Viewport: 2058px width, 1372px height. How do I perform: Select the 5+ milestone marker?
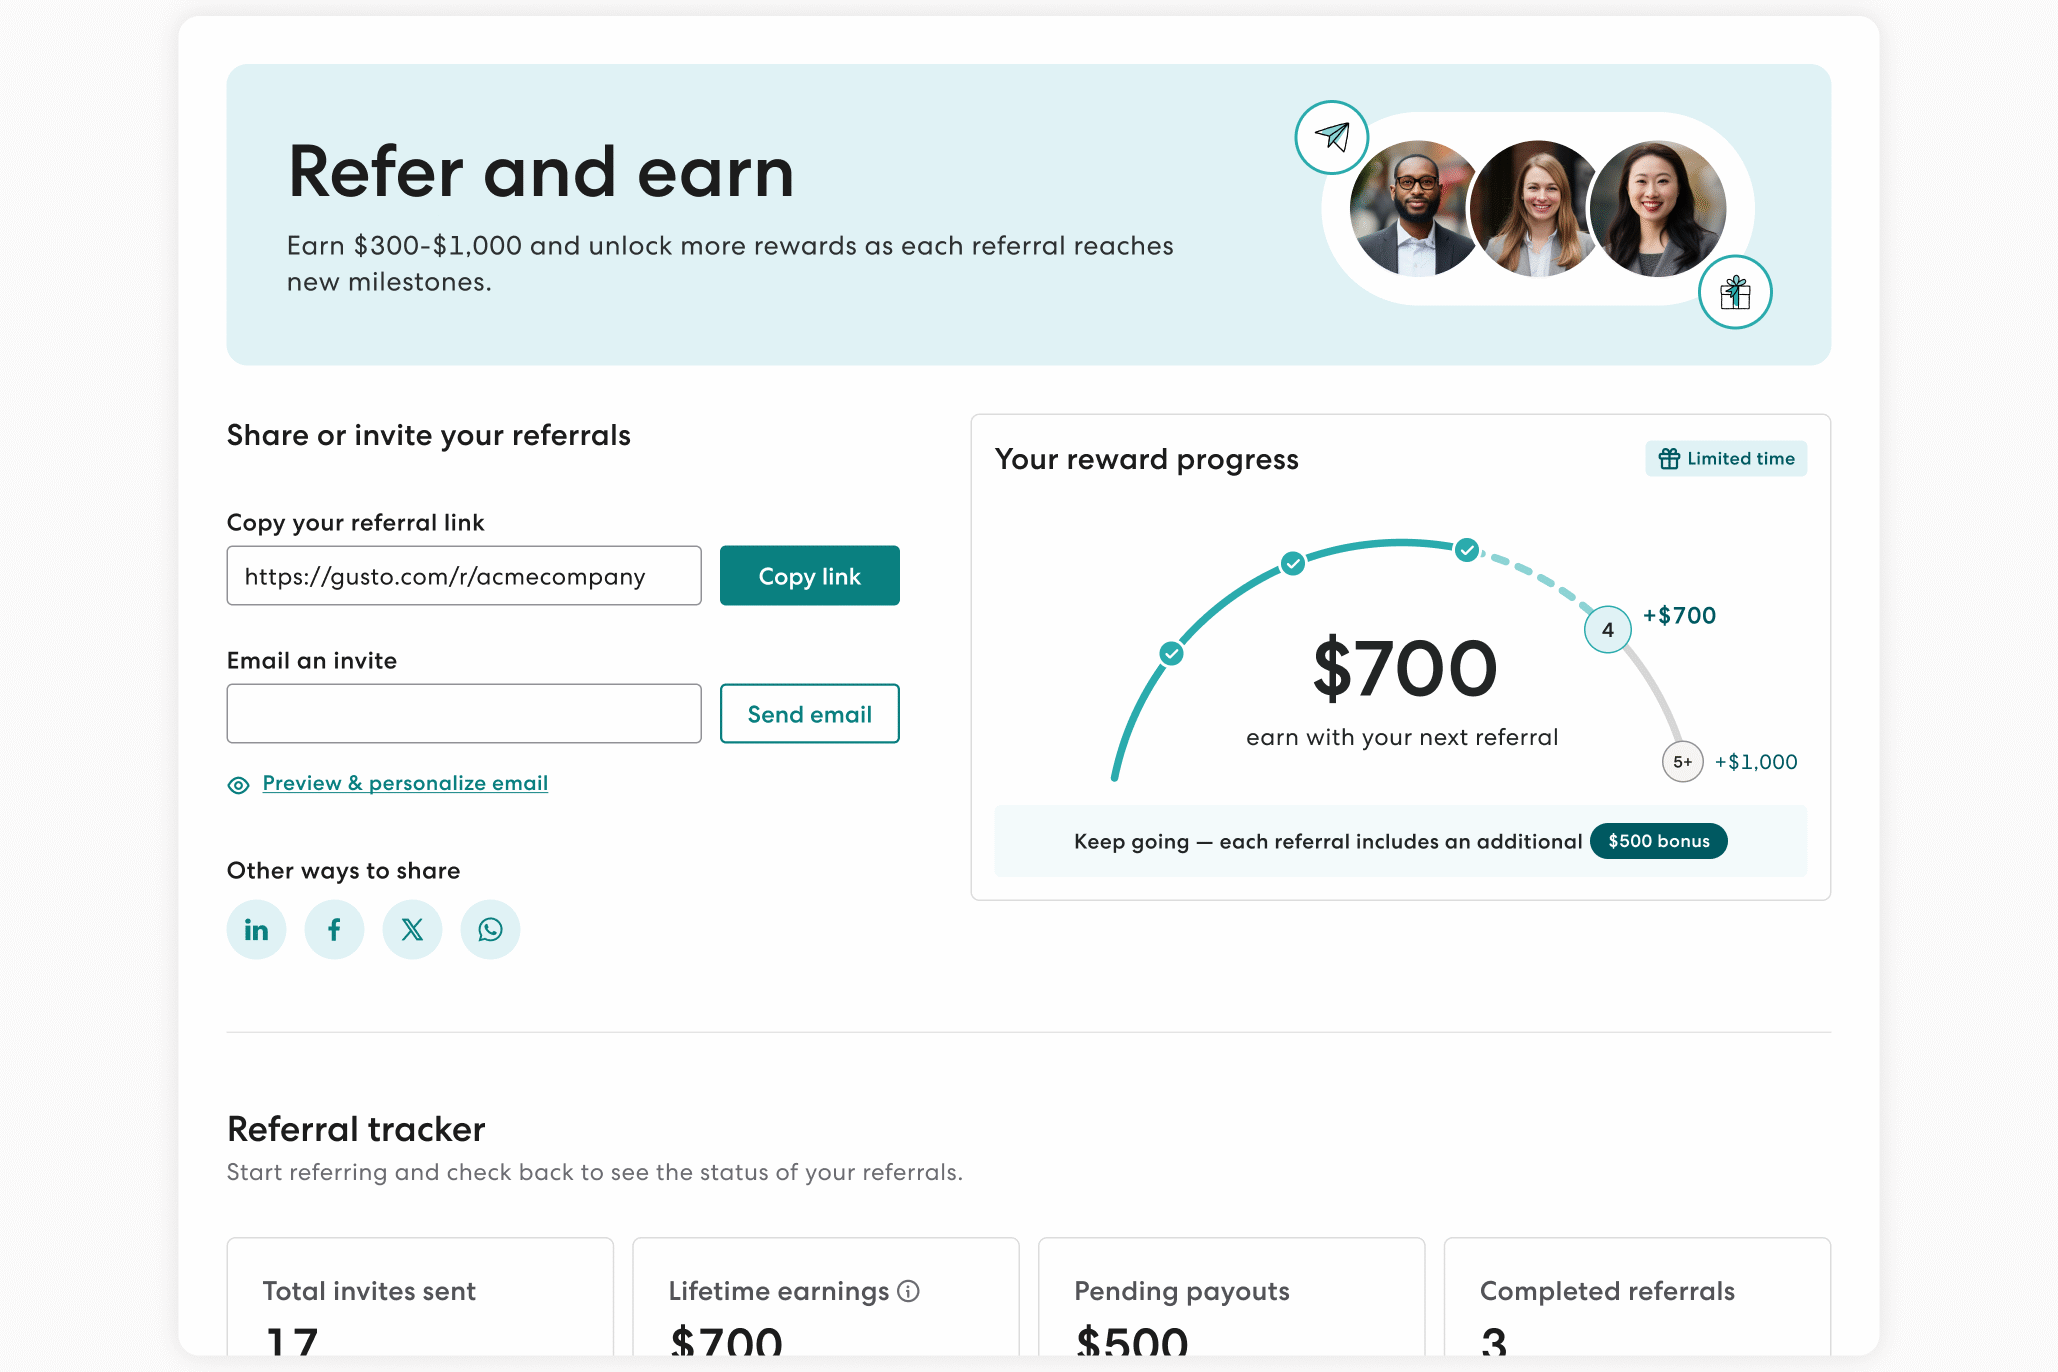pos(1682,762)
